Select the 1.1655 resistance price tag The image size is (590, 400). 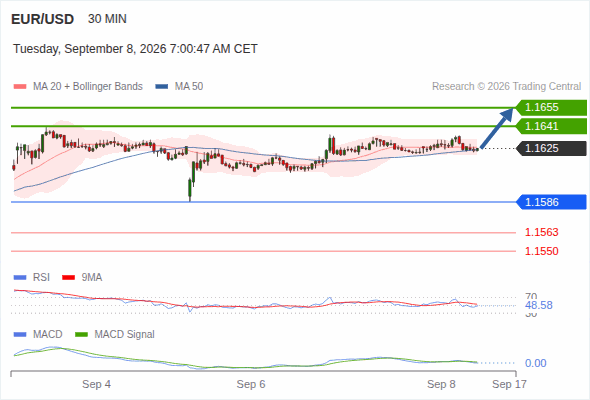point(551,108)
